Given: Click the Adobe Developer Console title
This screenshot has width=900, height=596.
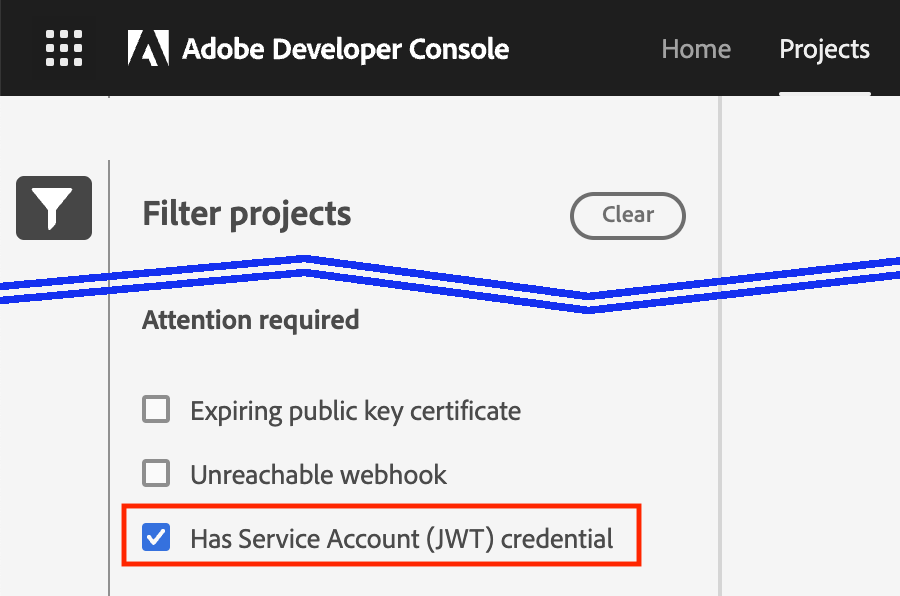Looking at the screenshot, I should pyautogui.click(x=346, y=49).
